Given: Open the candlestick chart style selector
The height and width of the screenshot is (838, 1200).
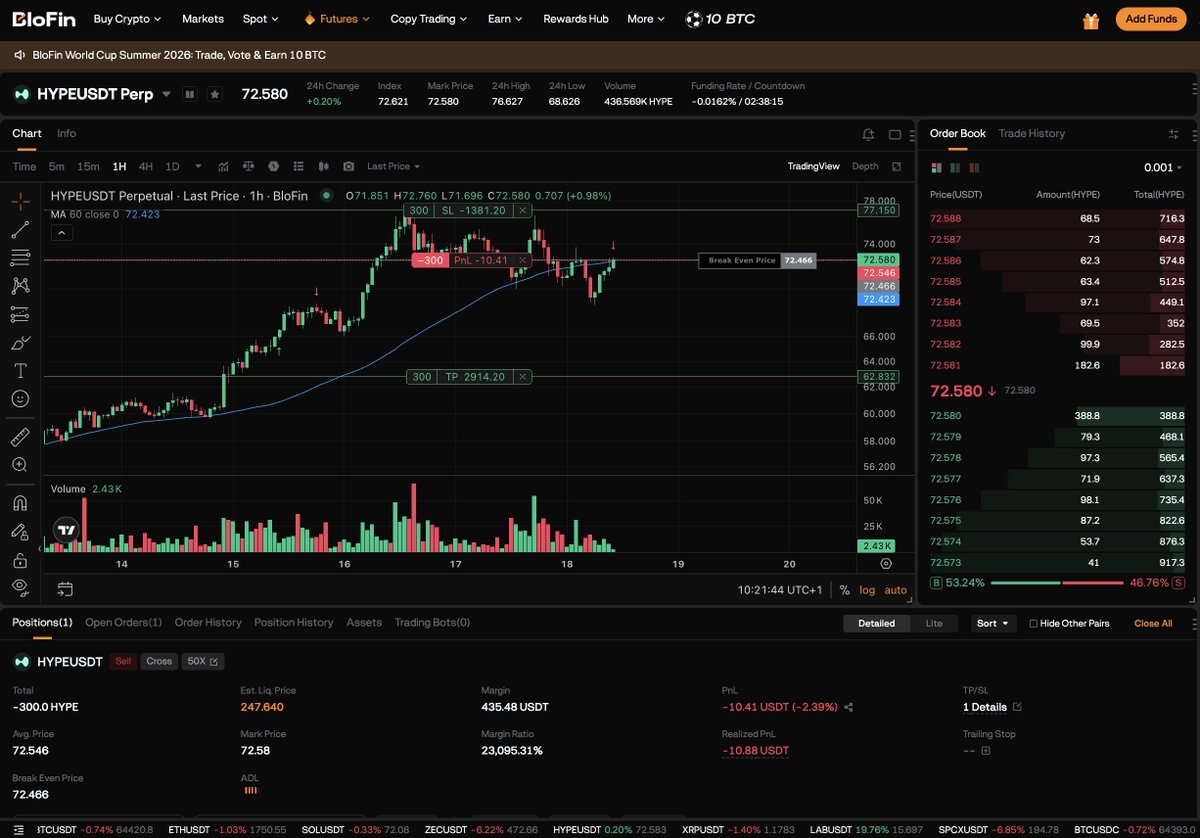Looking at the screenshot, I should click(x=323, y=166).
